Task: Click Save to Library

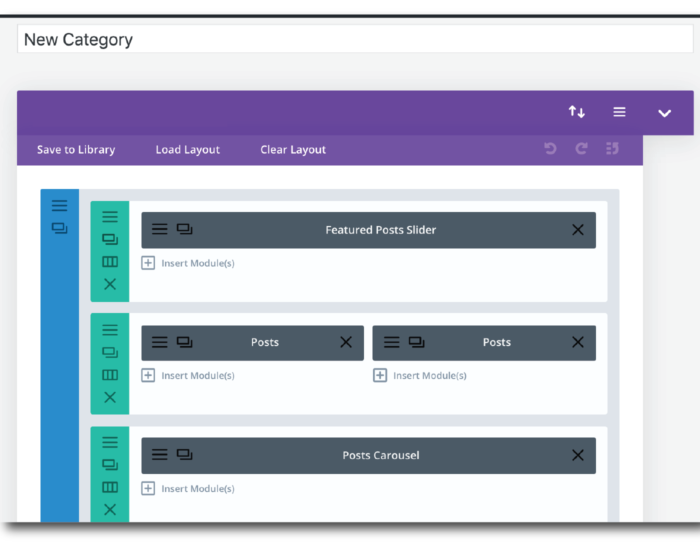Action: tap(76, 150)
